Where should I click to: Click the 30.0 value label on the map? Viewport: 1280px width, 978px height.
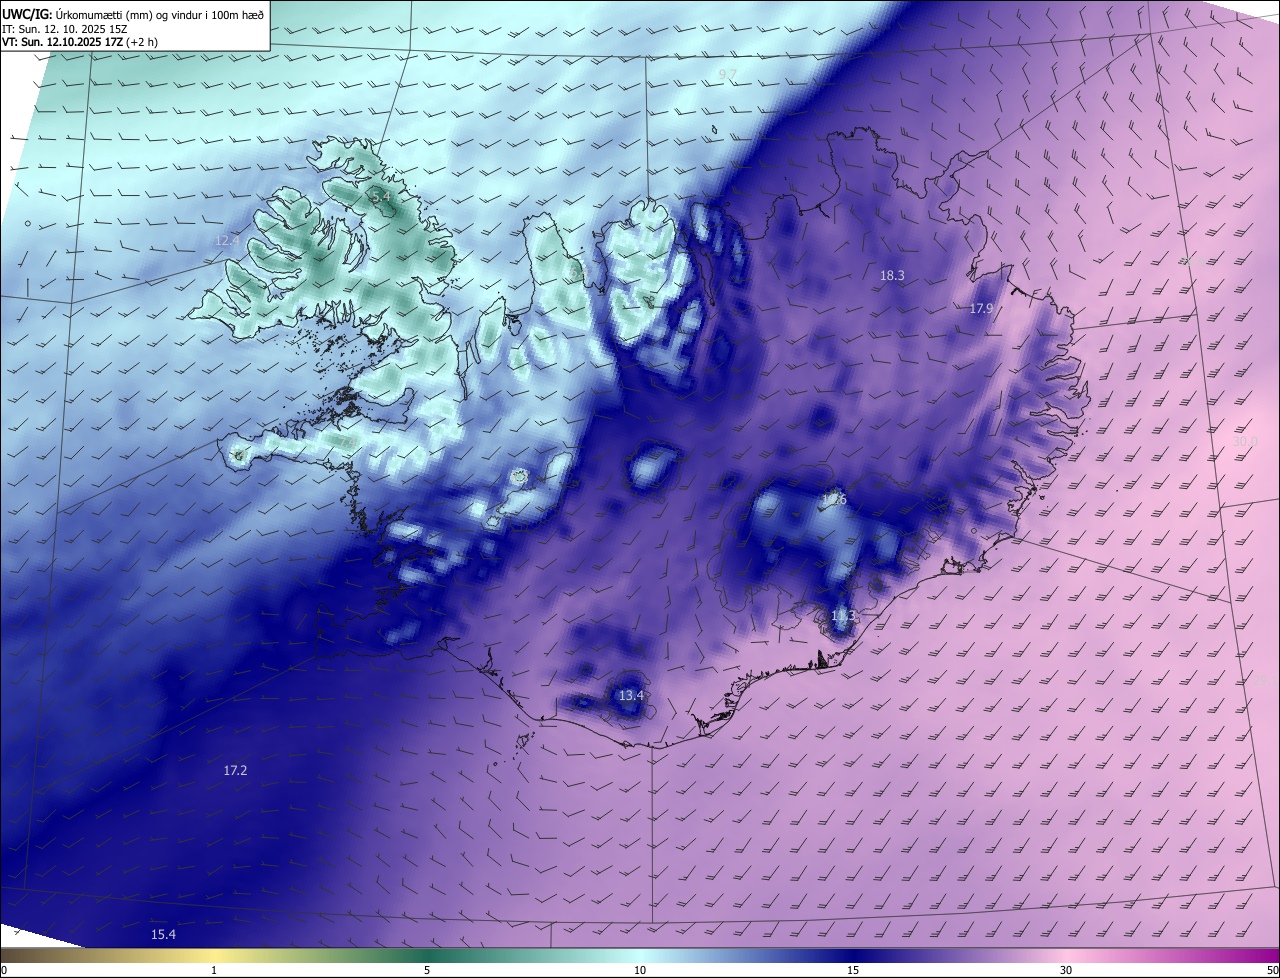tap(1244, 441)
